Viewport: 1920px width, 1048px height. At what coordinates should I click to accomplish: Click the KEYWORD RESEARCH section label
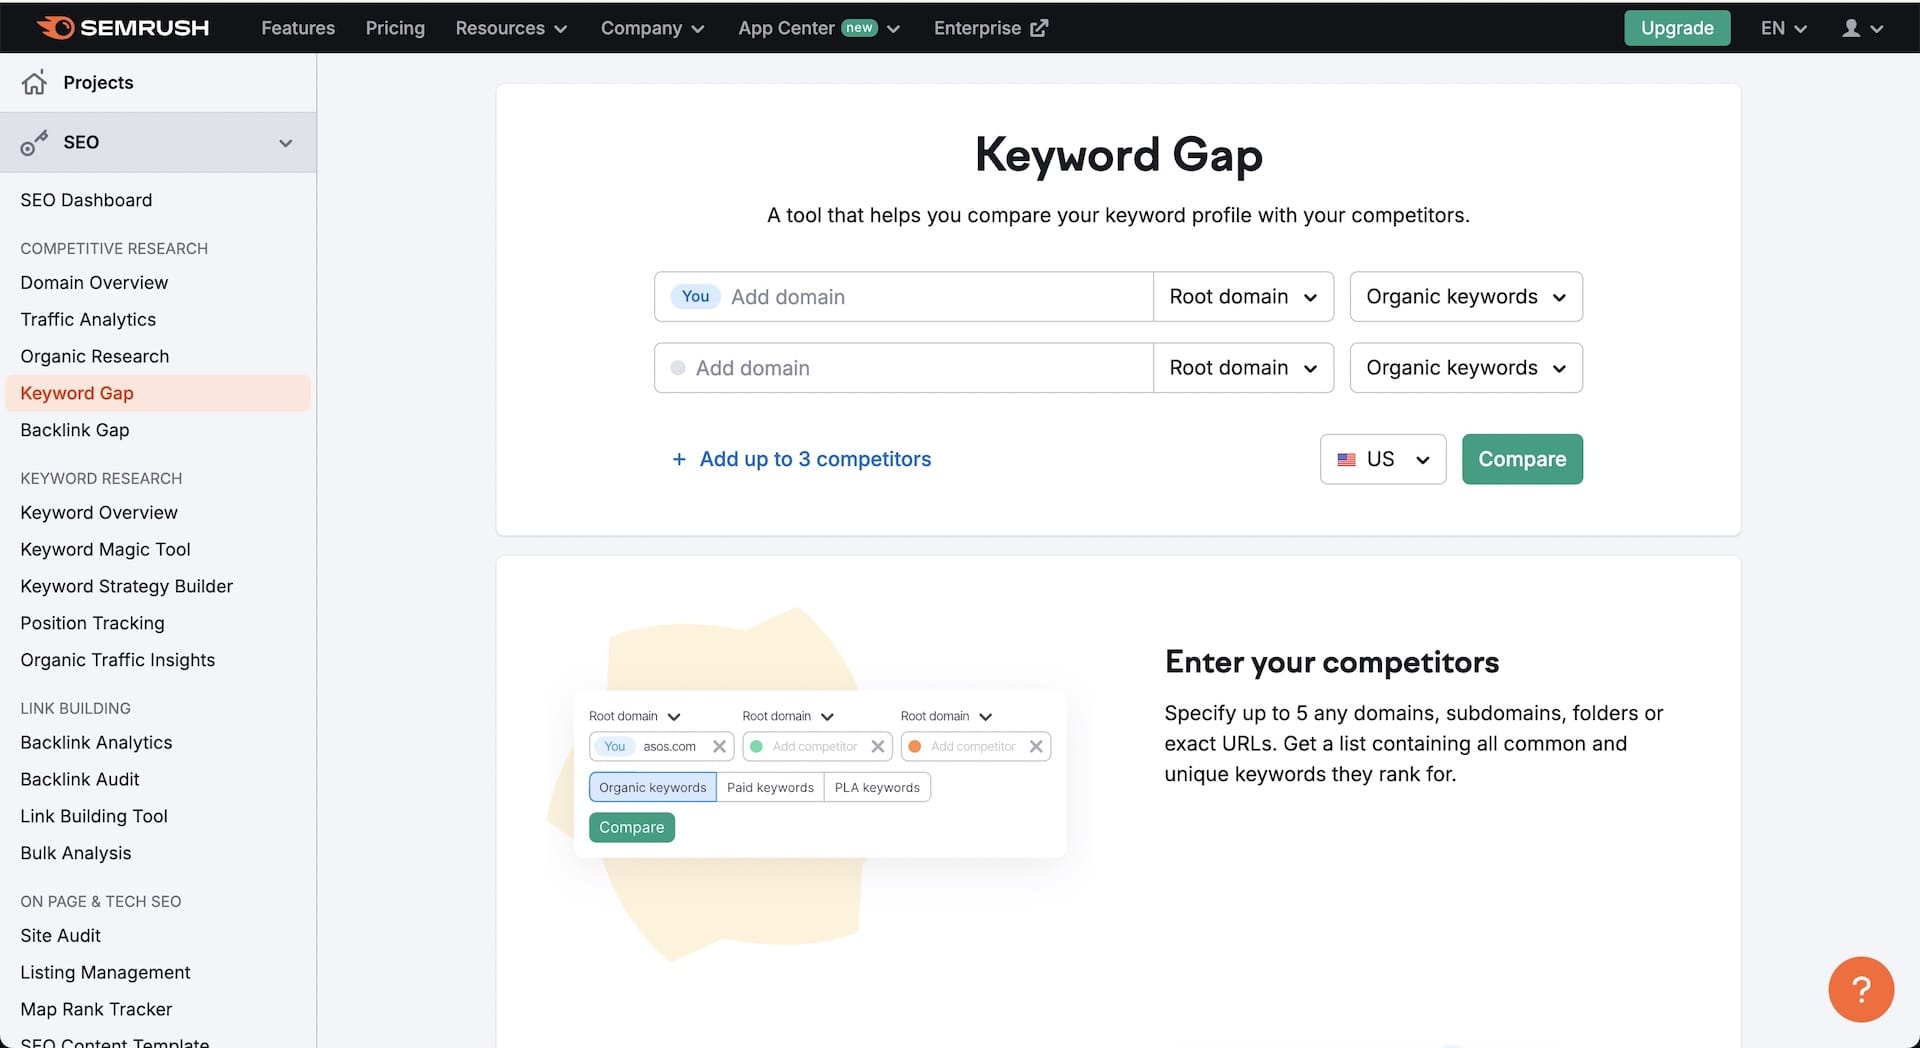tap(101, 479)
